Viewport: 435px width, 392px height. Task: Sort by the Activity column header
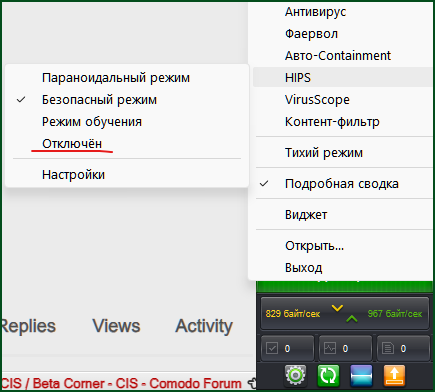point(204,326)
